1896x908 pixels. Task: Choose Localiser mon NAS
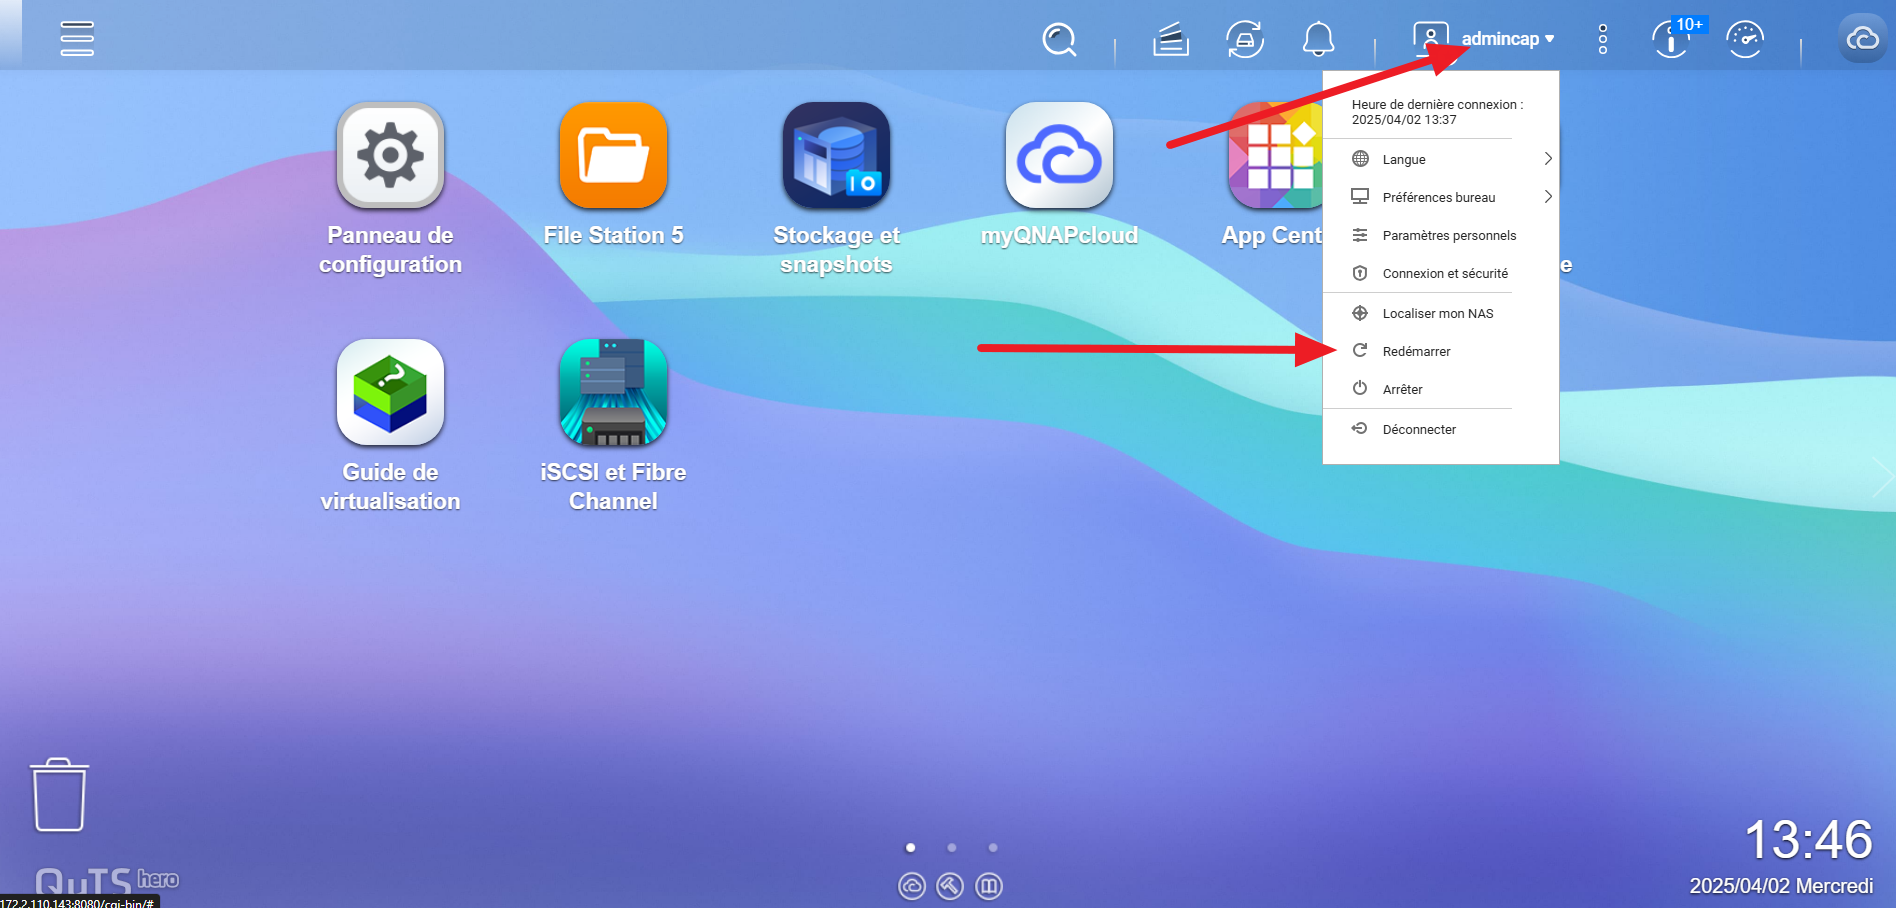point(1441,313)
